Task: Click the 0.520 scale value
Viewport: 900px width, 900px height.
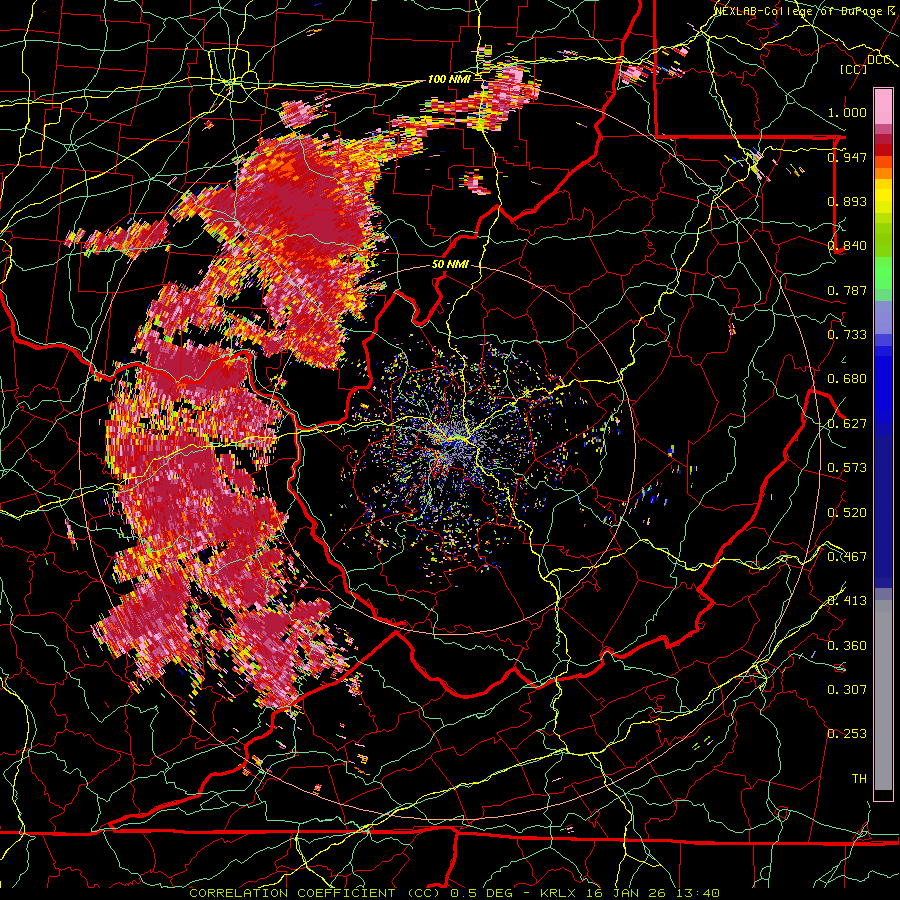Action: pos(847,513)
